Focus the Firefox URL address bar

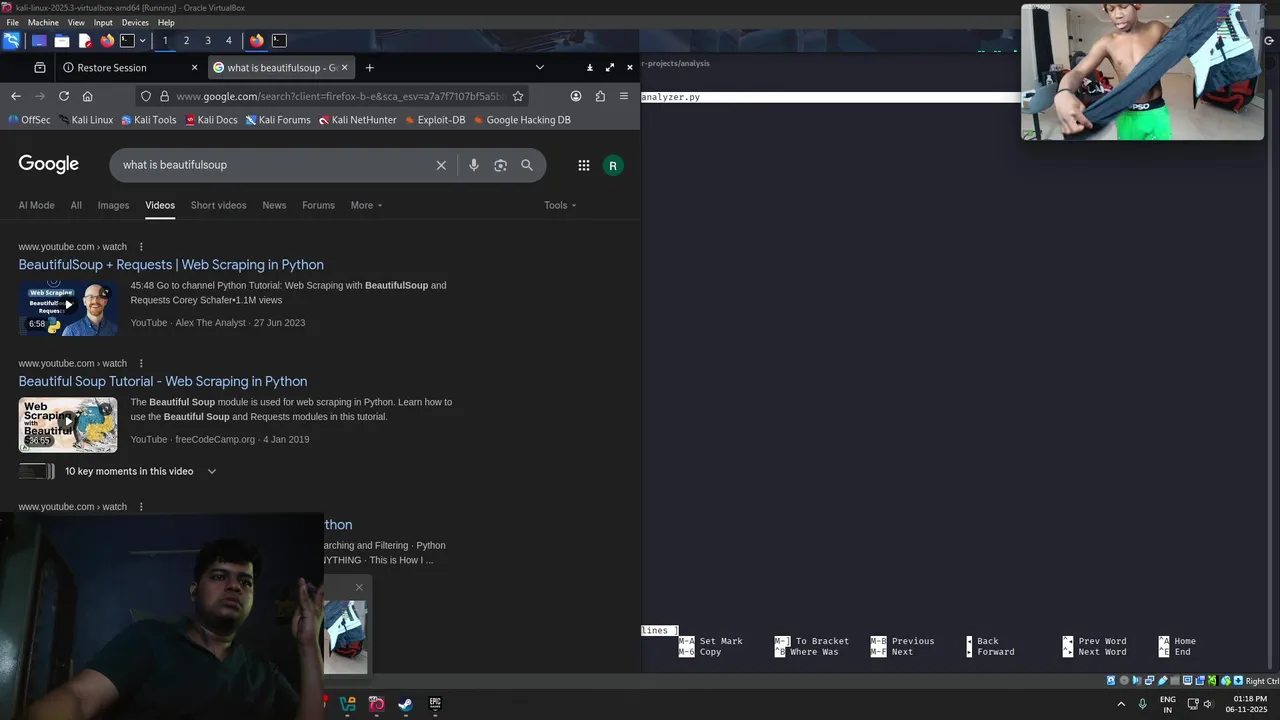pyautogui.click(x=340, y=96)
